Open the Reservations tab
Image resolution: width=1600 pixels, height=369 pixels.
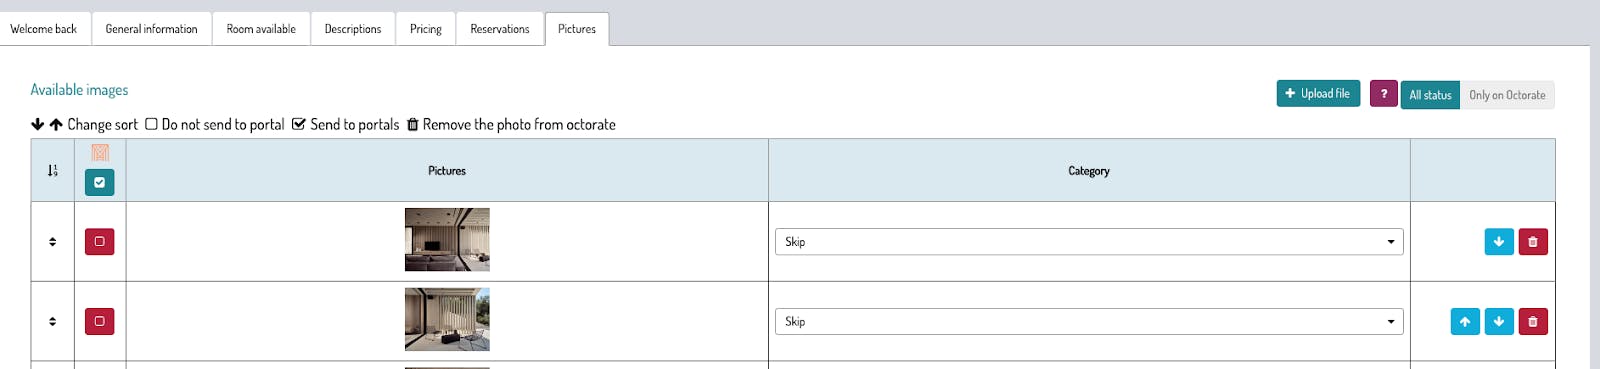click(500, 29)
